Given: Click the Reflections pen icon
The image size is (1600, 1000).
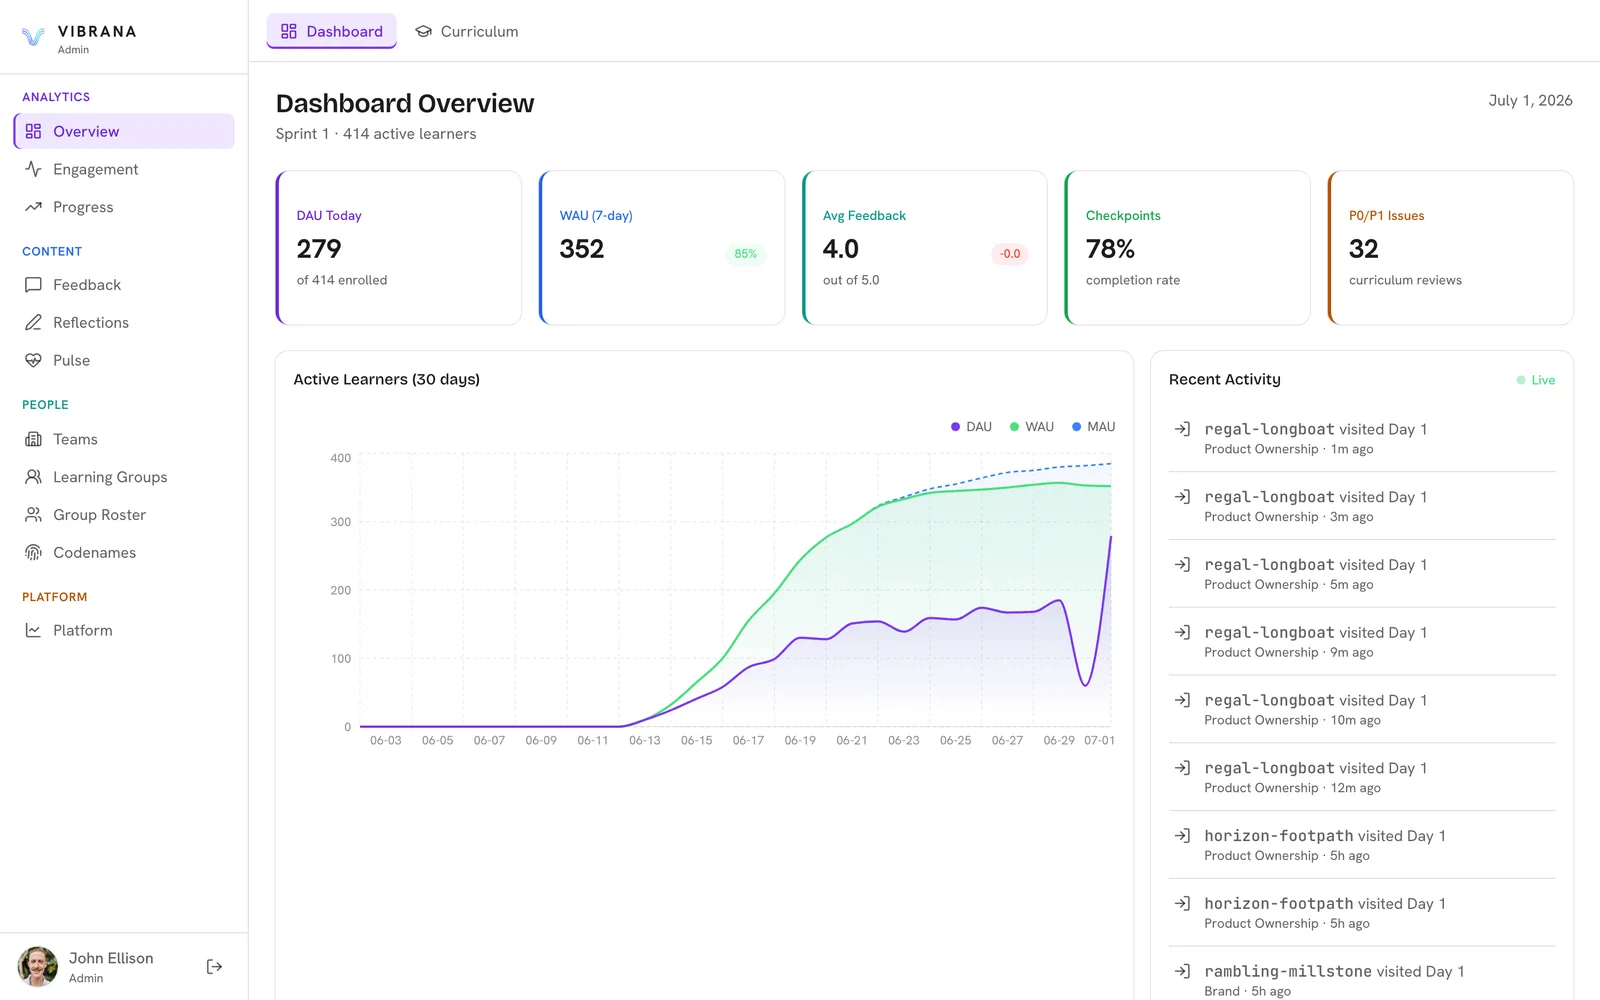Looking at the screenshot, I should click(33, 322).
